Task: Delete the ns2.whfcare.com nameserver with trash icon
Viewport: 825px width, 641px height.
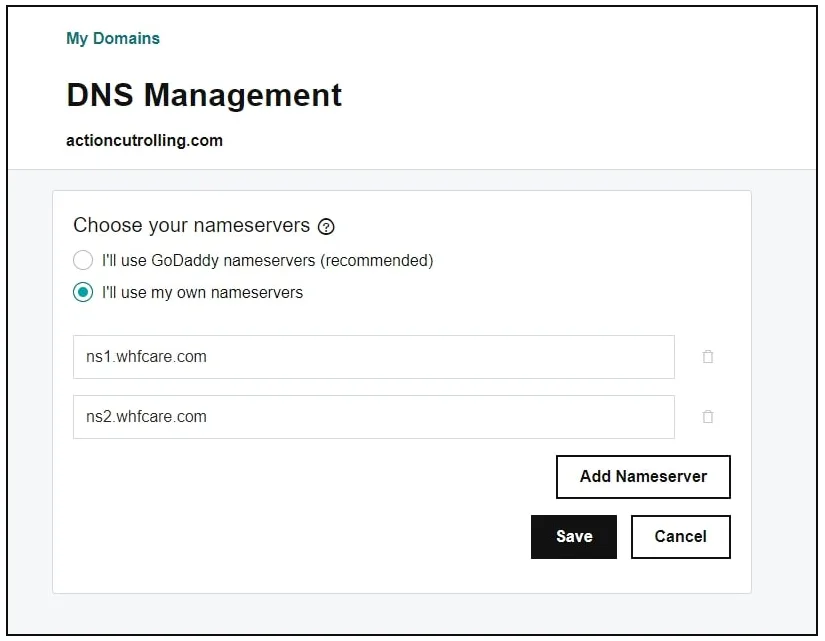Action: 708,417
